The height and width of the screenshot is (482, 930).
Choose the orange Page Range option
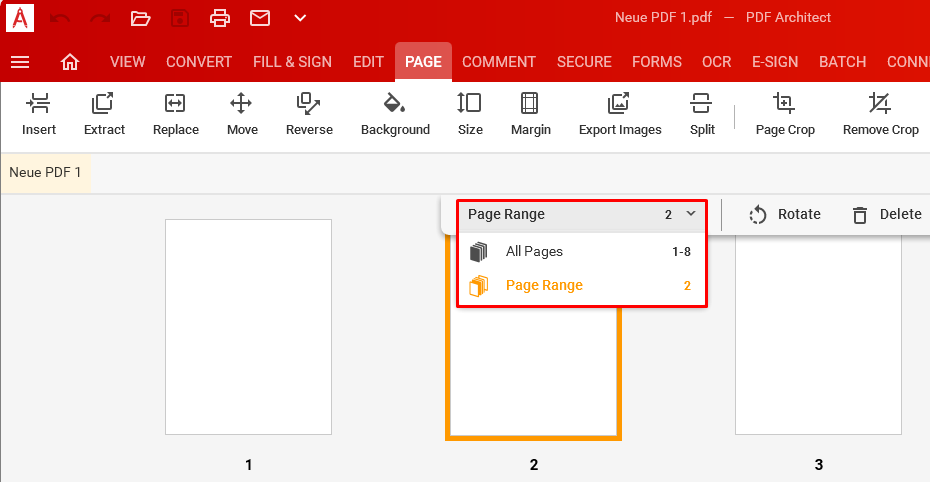point(582,286)
